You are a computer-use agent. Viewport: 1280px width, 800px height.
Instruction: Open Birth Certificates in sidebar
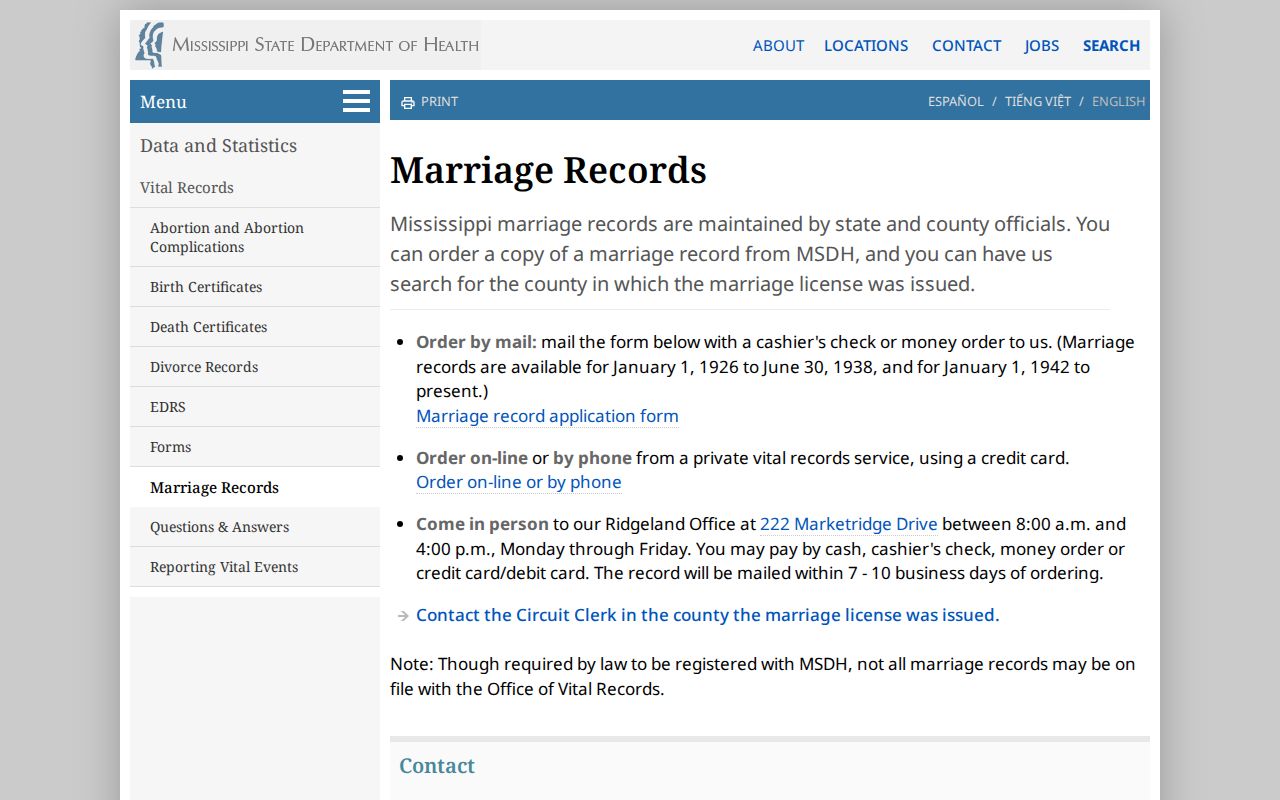pos(255,287)
